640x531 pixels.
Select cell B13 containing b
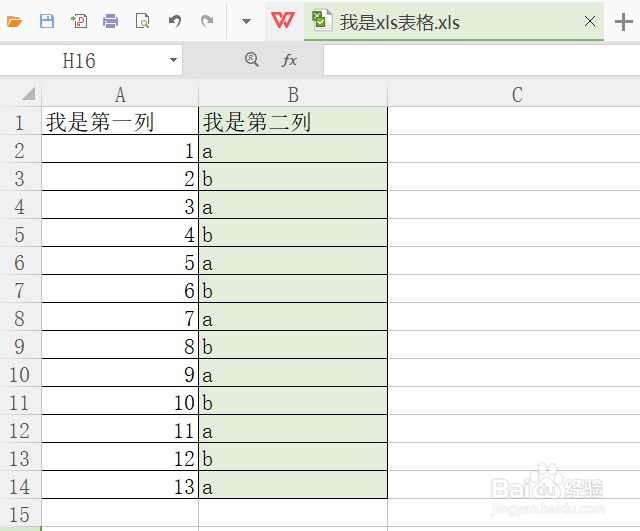coord(293,457)
